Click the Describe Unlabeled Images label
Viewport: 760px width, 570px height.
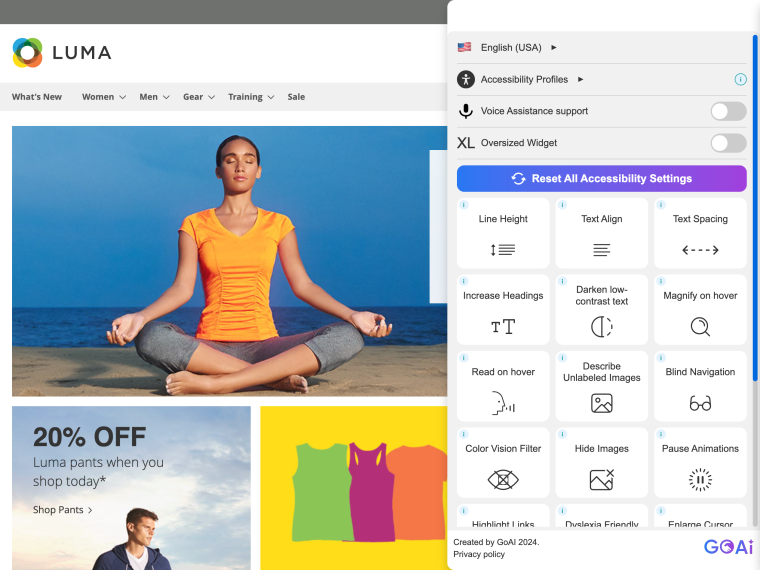click(x=602, y=372)
